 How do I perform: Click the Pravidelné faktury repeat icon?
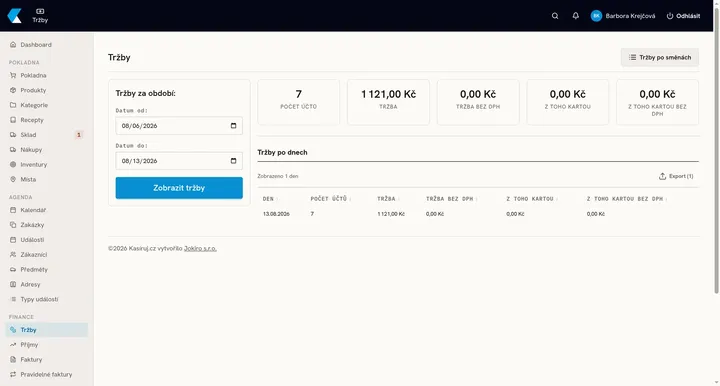point(13,374)
